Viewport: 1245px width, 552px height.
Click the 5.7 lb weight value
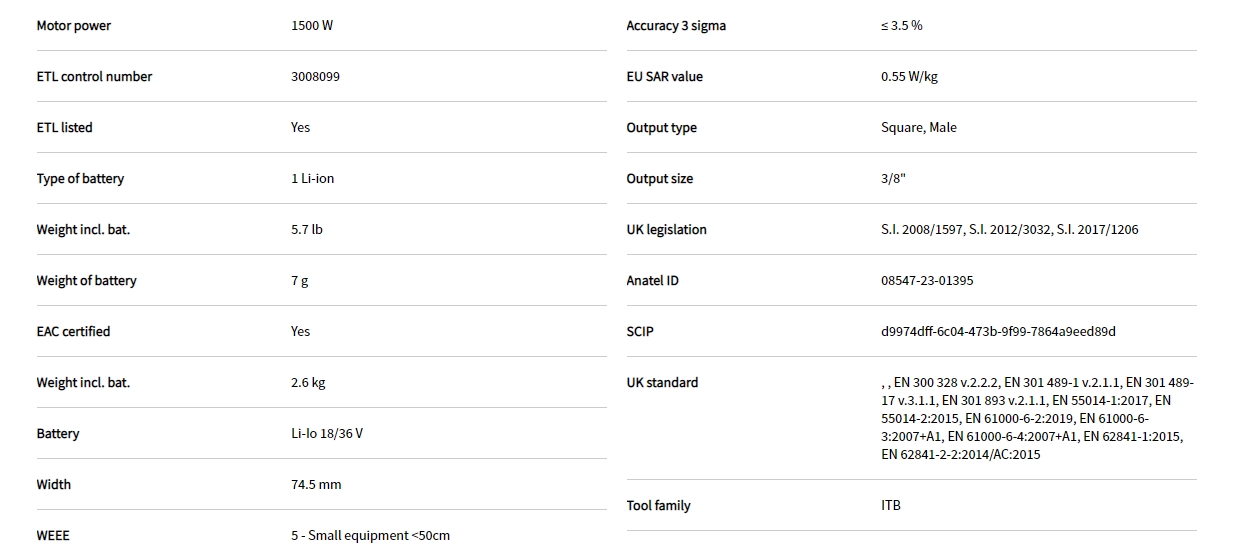click(x=307, y=230)
